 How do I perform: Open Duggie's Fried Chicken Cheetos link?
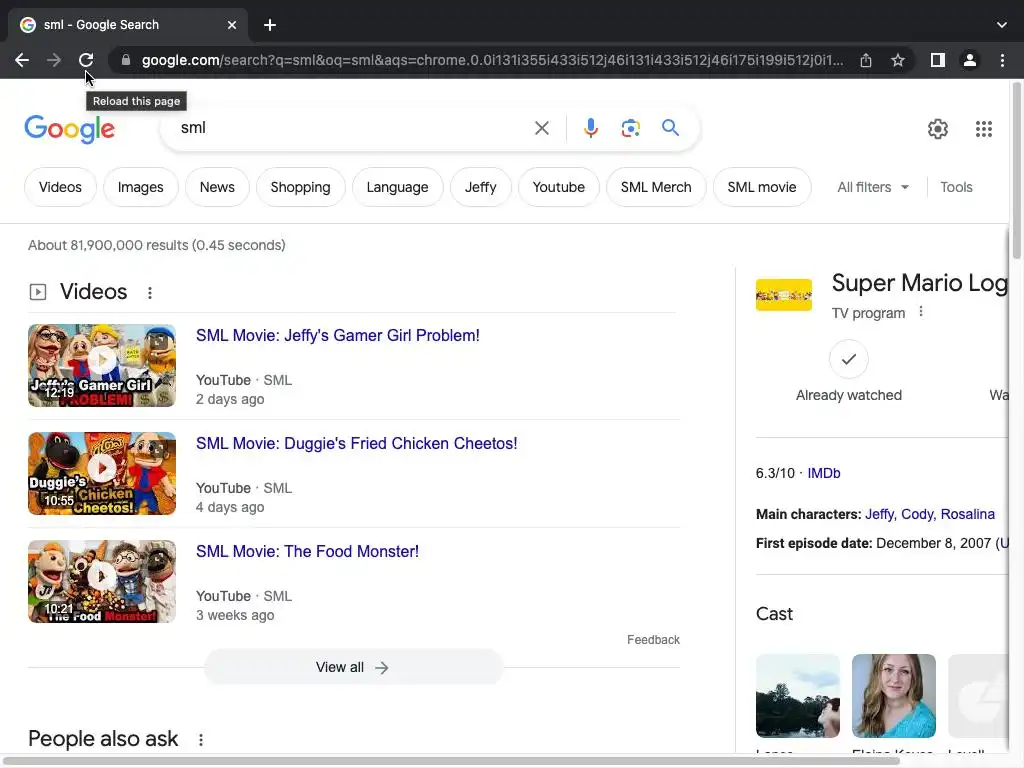(x=357, y=443)
